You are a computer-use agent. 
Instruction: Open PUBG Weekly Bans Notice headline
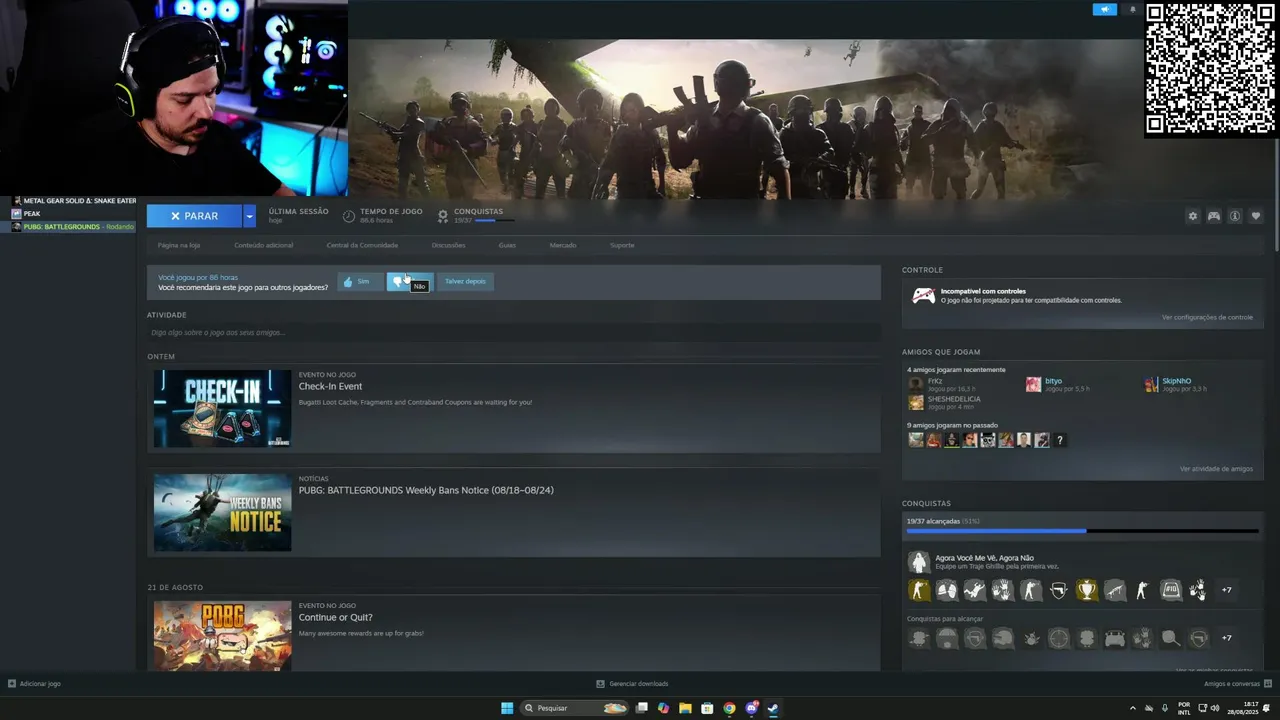pos(426,490)
